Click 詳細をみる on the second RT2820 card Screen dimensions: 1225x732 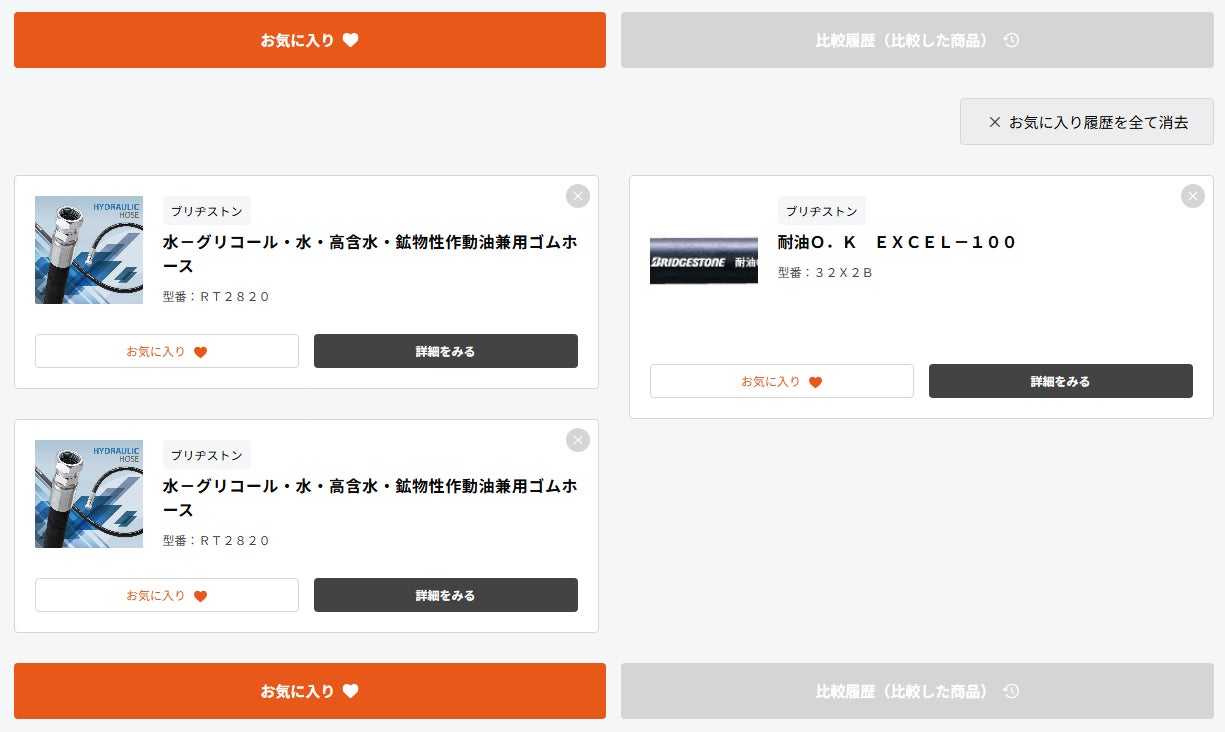pyautogui.click(x=446, y=595)
